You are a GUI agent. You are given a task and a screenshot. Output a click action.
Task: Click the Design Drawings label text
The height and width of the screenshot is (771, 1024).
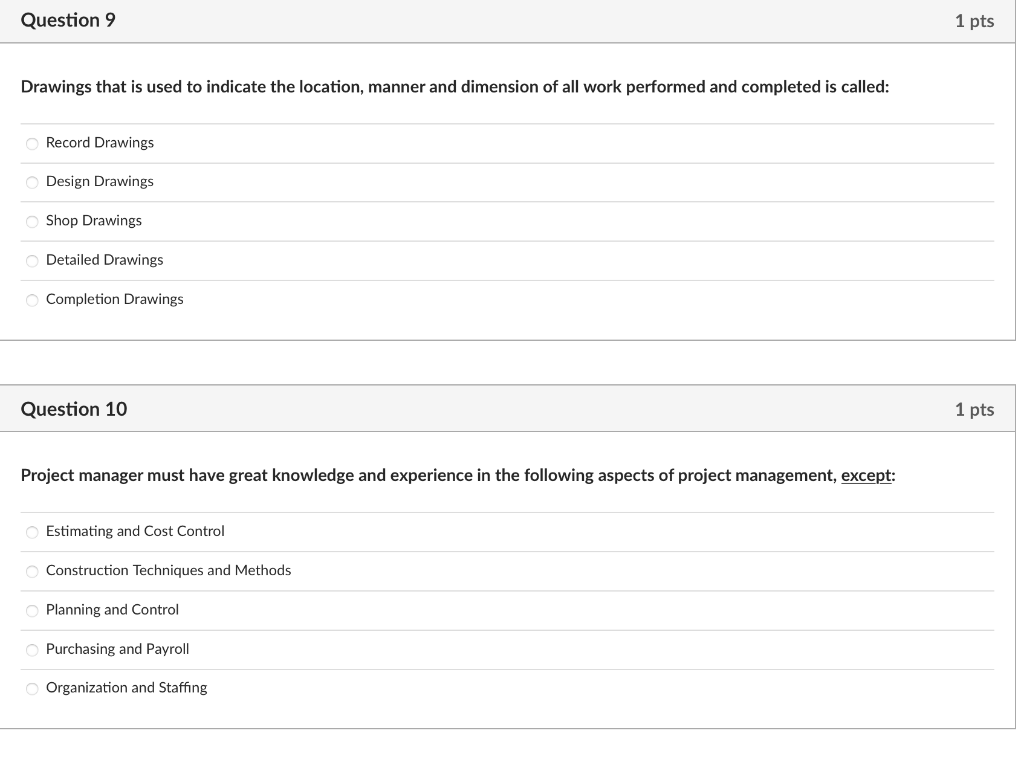100,181
